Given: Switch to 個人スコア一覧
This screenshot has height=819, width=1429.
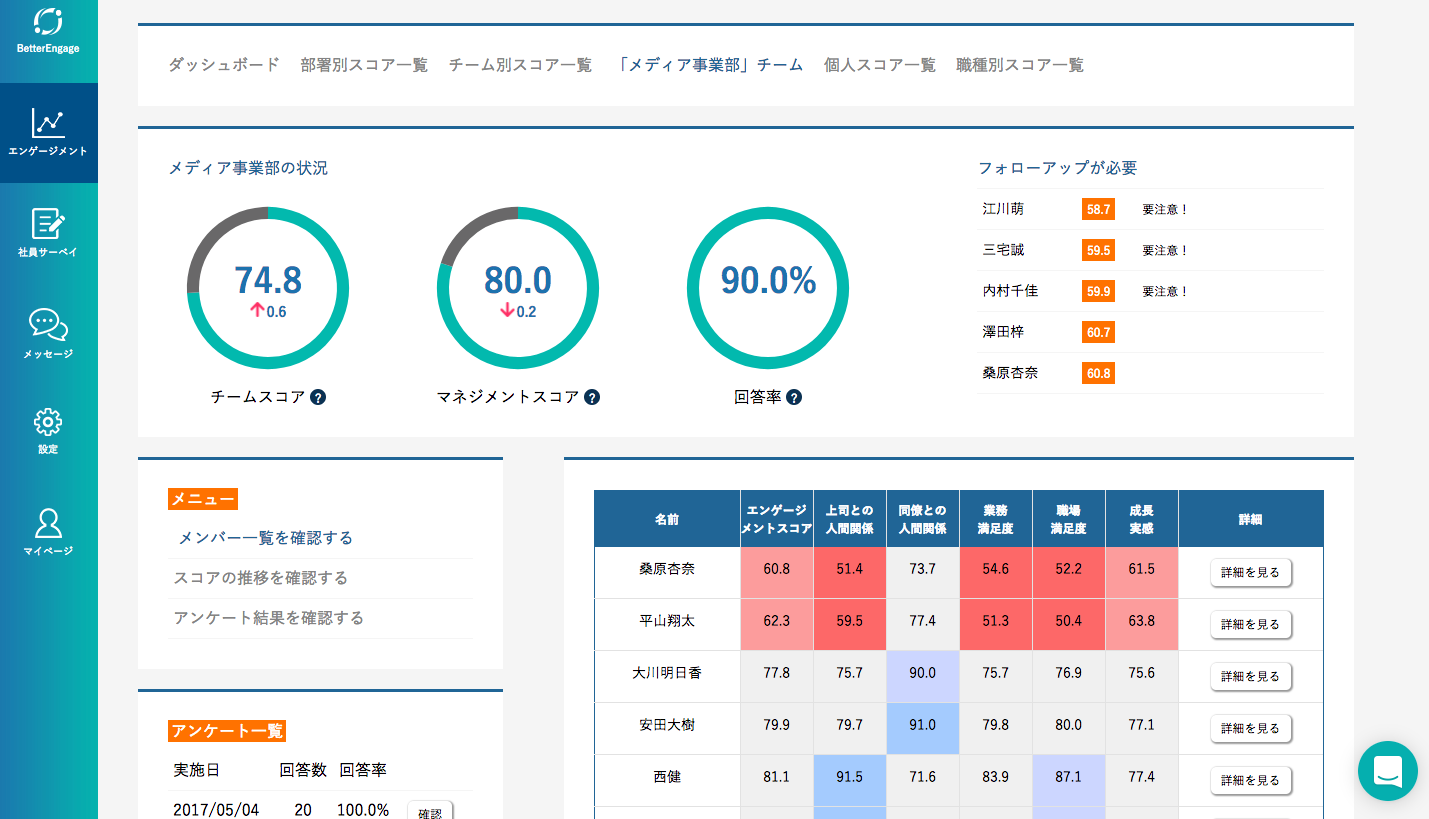Looking at the screenshot, I should [879, 64].
